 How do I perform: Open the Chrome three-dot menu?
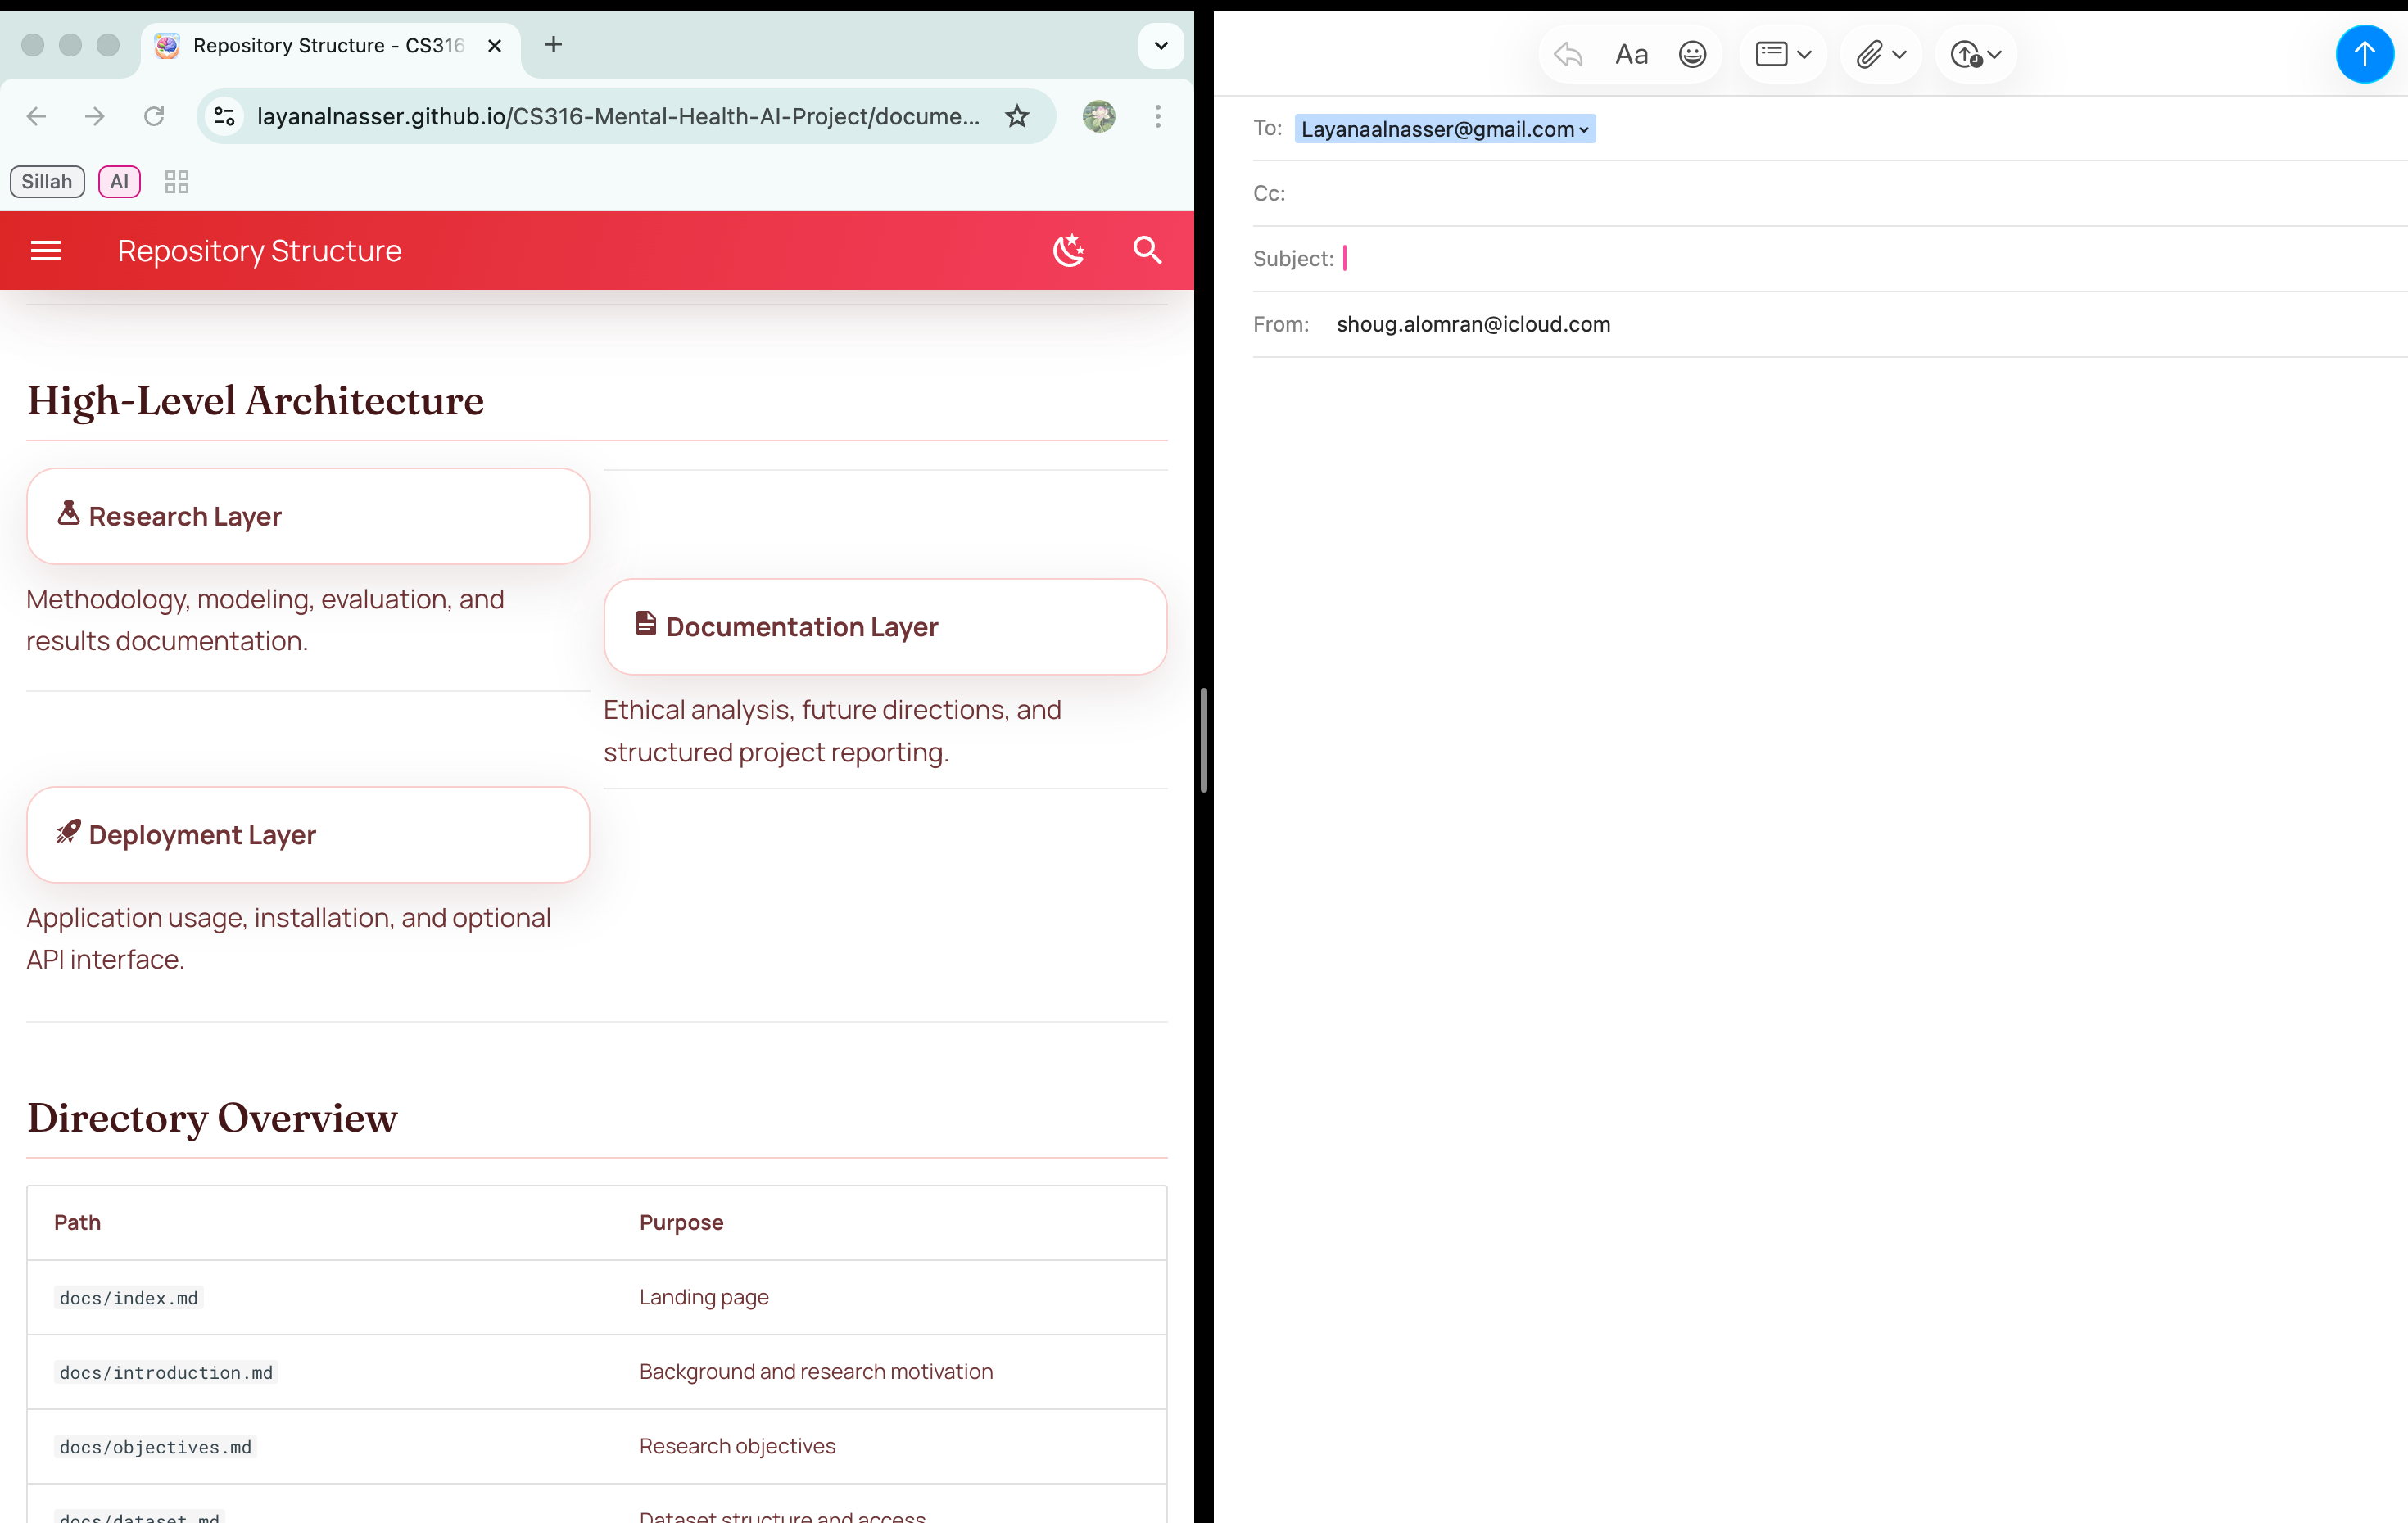point(1158,117)
